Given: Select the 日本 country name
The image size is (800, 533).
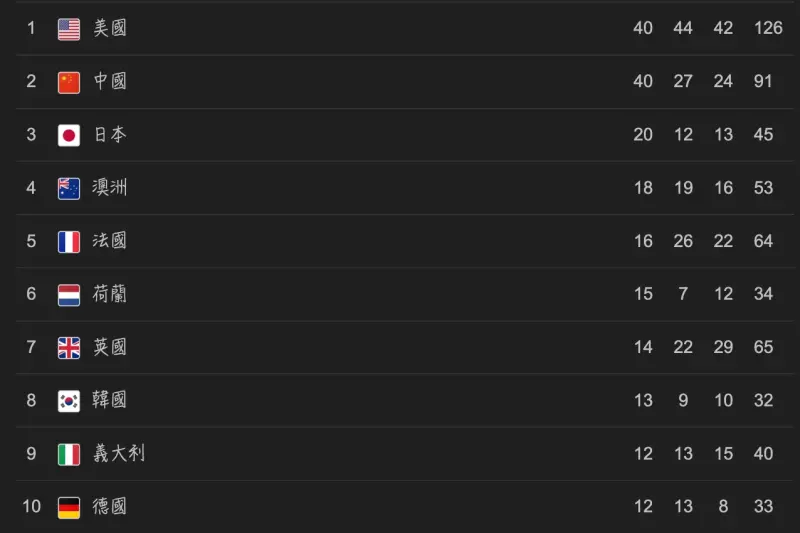Looking at the screenshot, I should point(110,134).
